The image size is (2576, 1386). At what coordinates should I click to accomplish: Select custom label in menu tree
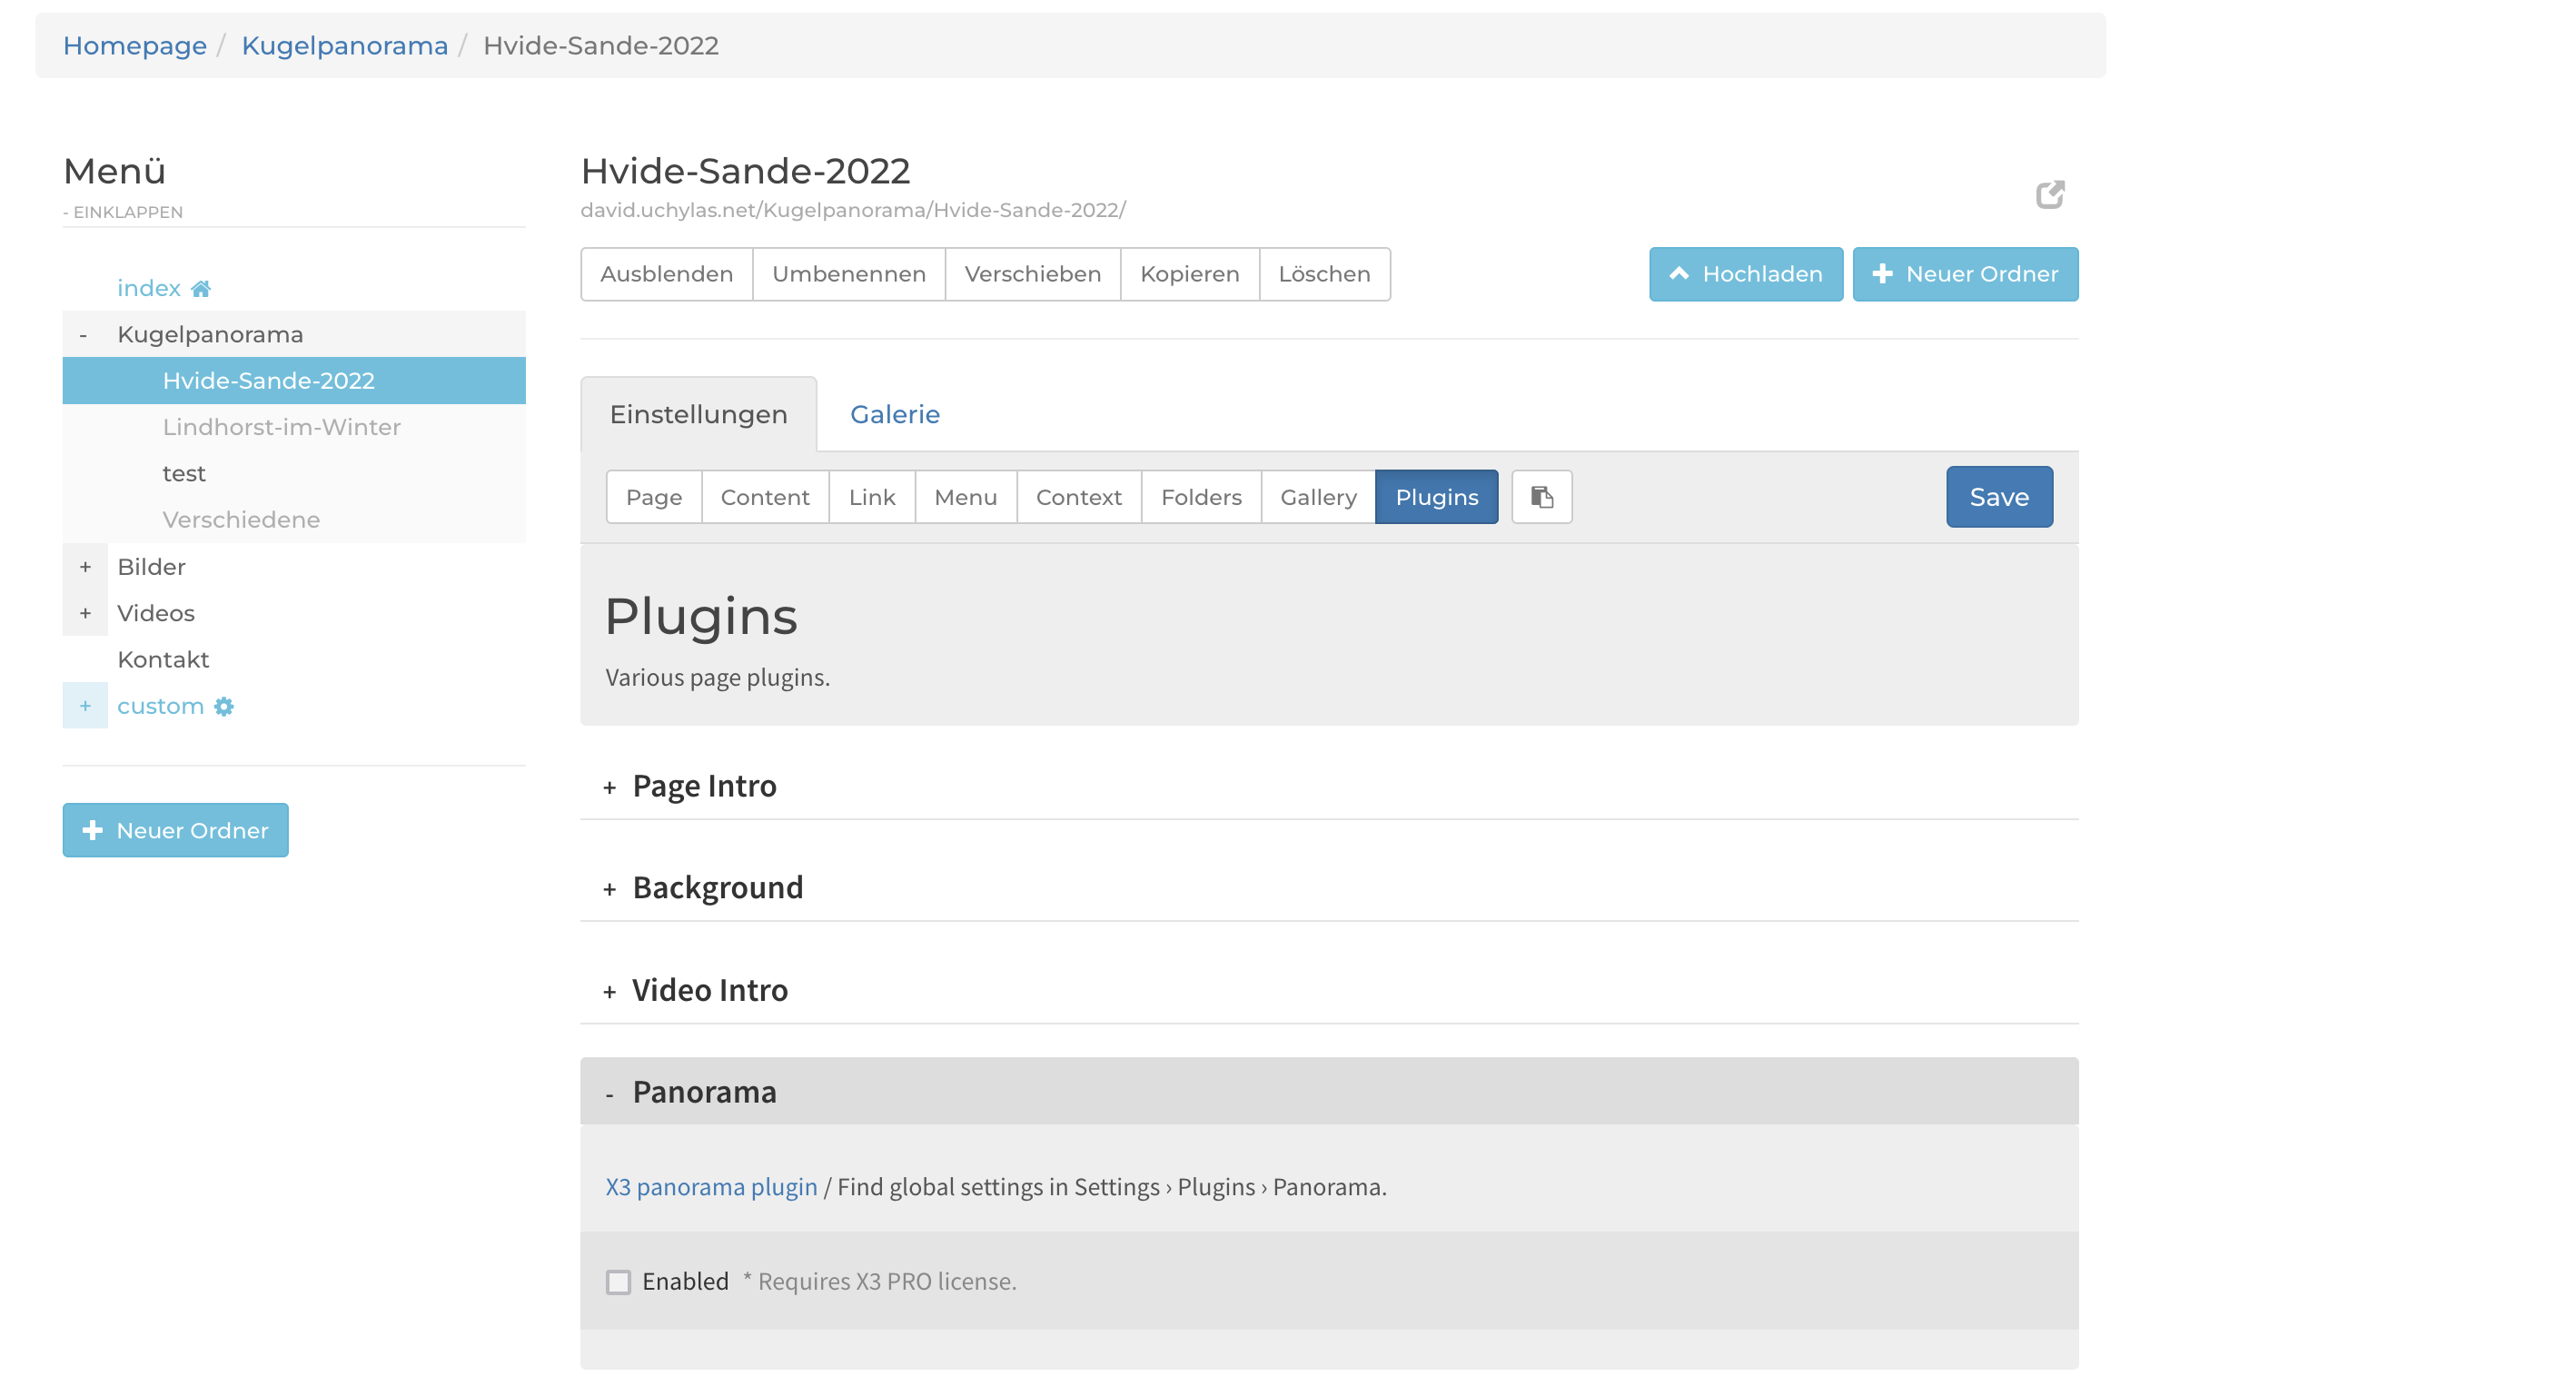[x=161, y=706]
